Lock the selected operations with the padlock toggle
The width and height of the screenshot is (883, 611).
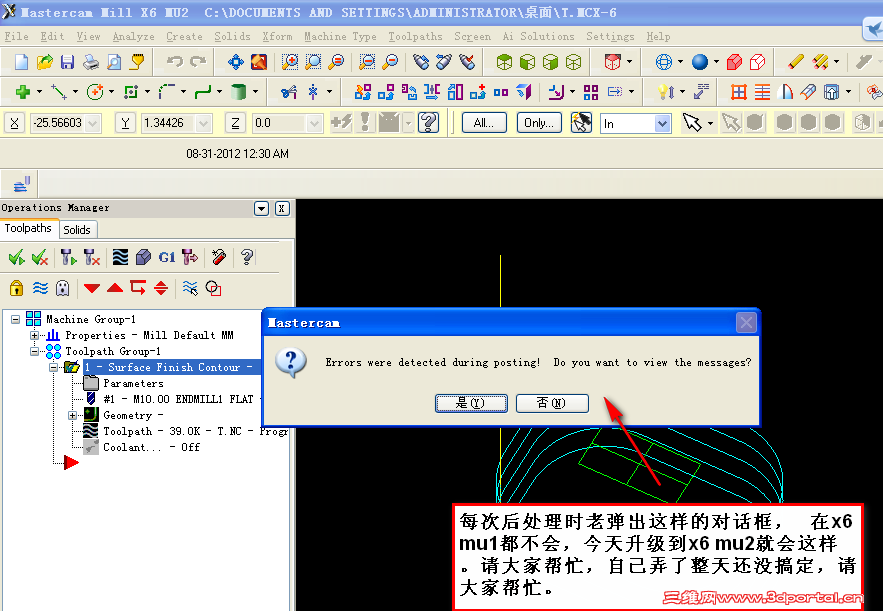coord(15,288)
